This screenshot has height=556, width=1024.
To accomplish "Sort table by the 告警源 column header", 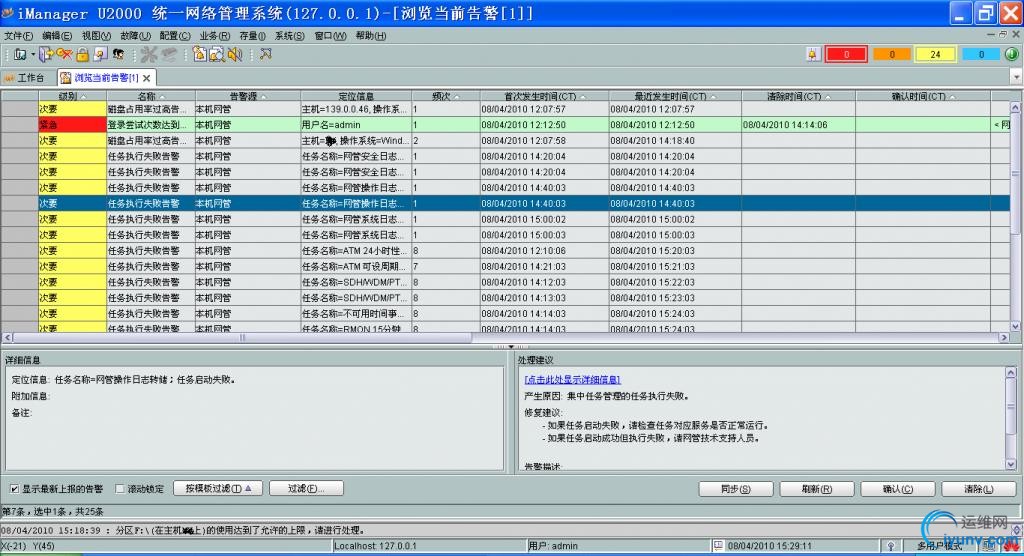I will [x=246, y=96].
